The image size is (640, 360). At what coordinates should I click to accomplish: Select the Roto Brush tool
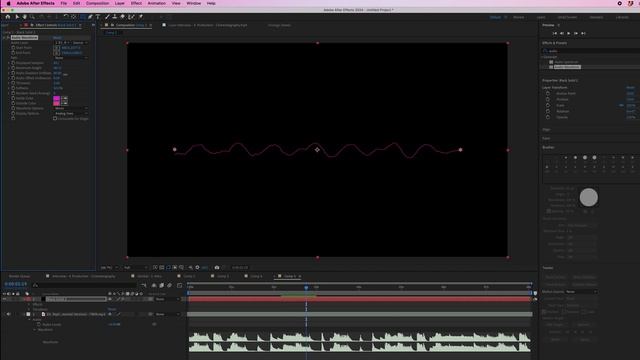[131, 17]
